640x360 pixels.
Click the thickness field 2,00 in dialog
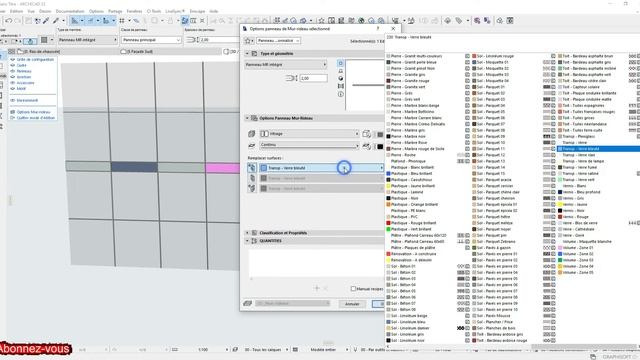tap(313, 78)
